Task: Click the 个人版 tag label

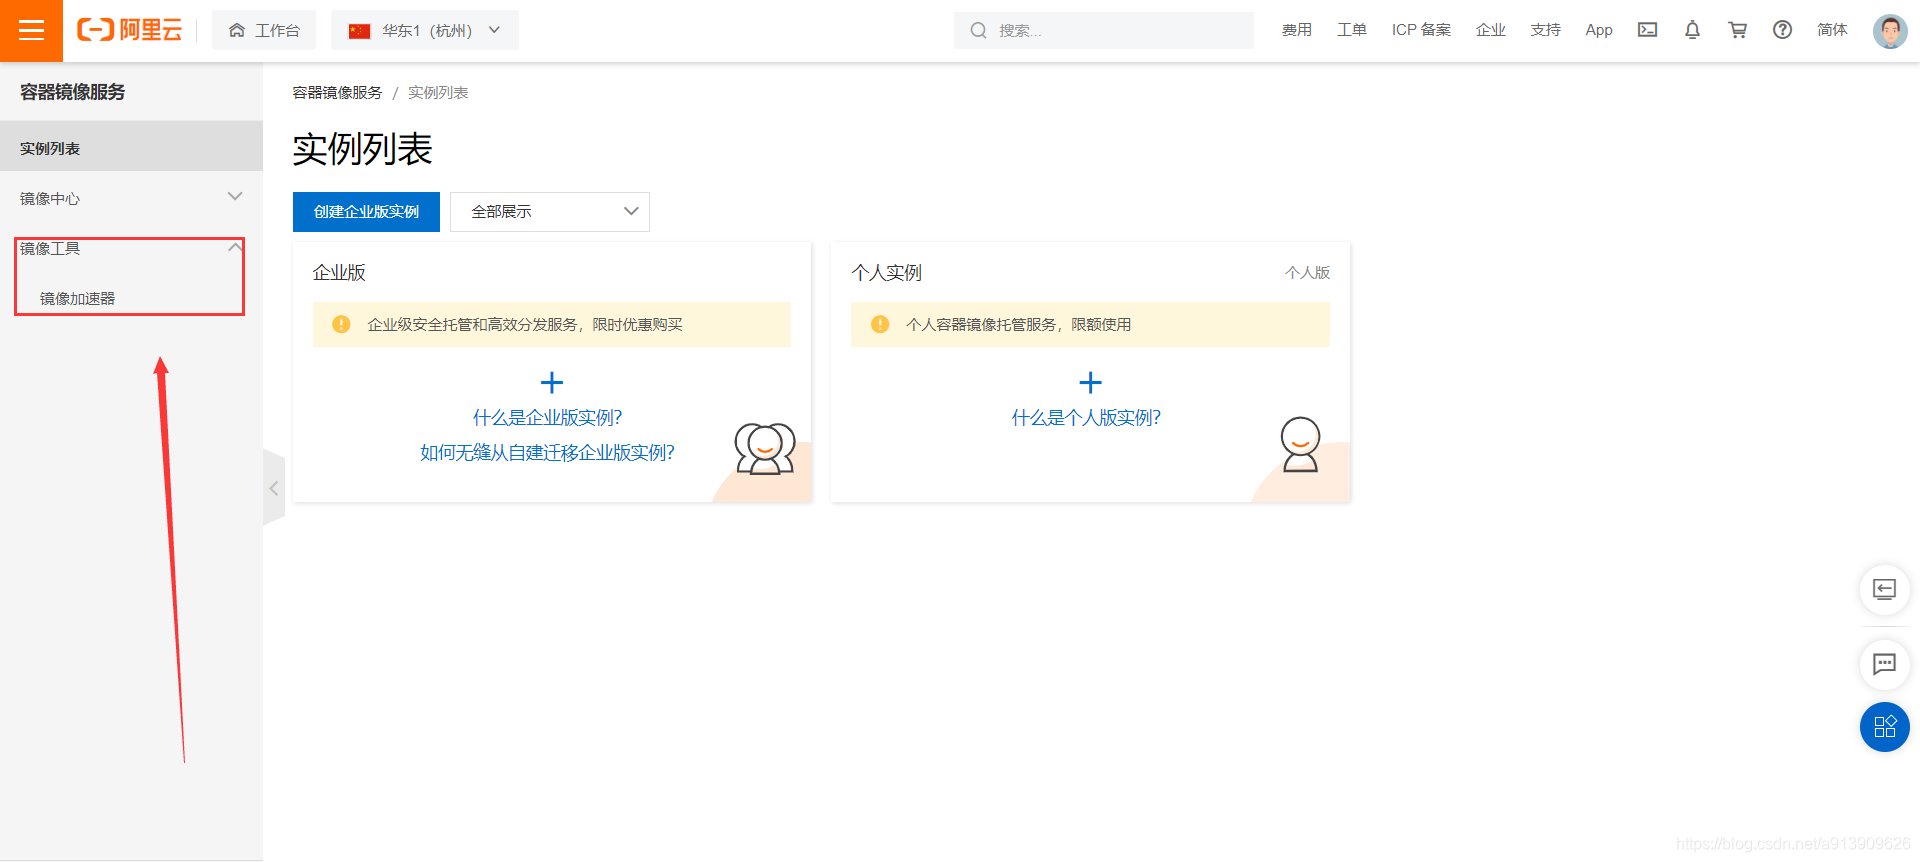Action: coord(1307,272)
